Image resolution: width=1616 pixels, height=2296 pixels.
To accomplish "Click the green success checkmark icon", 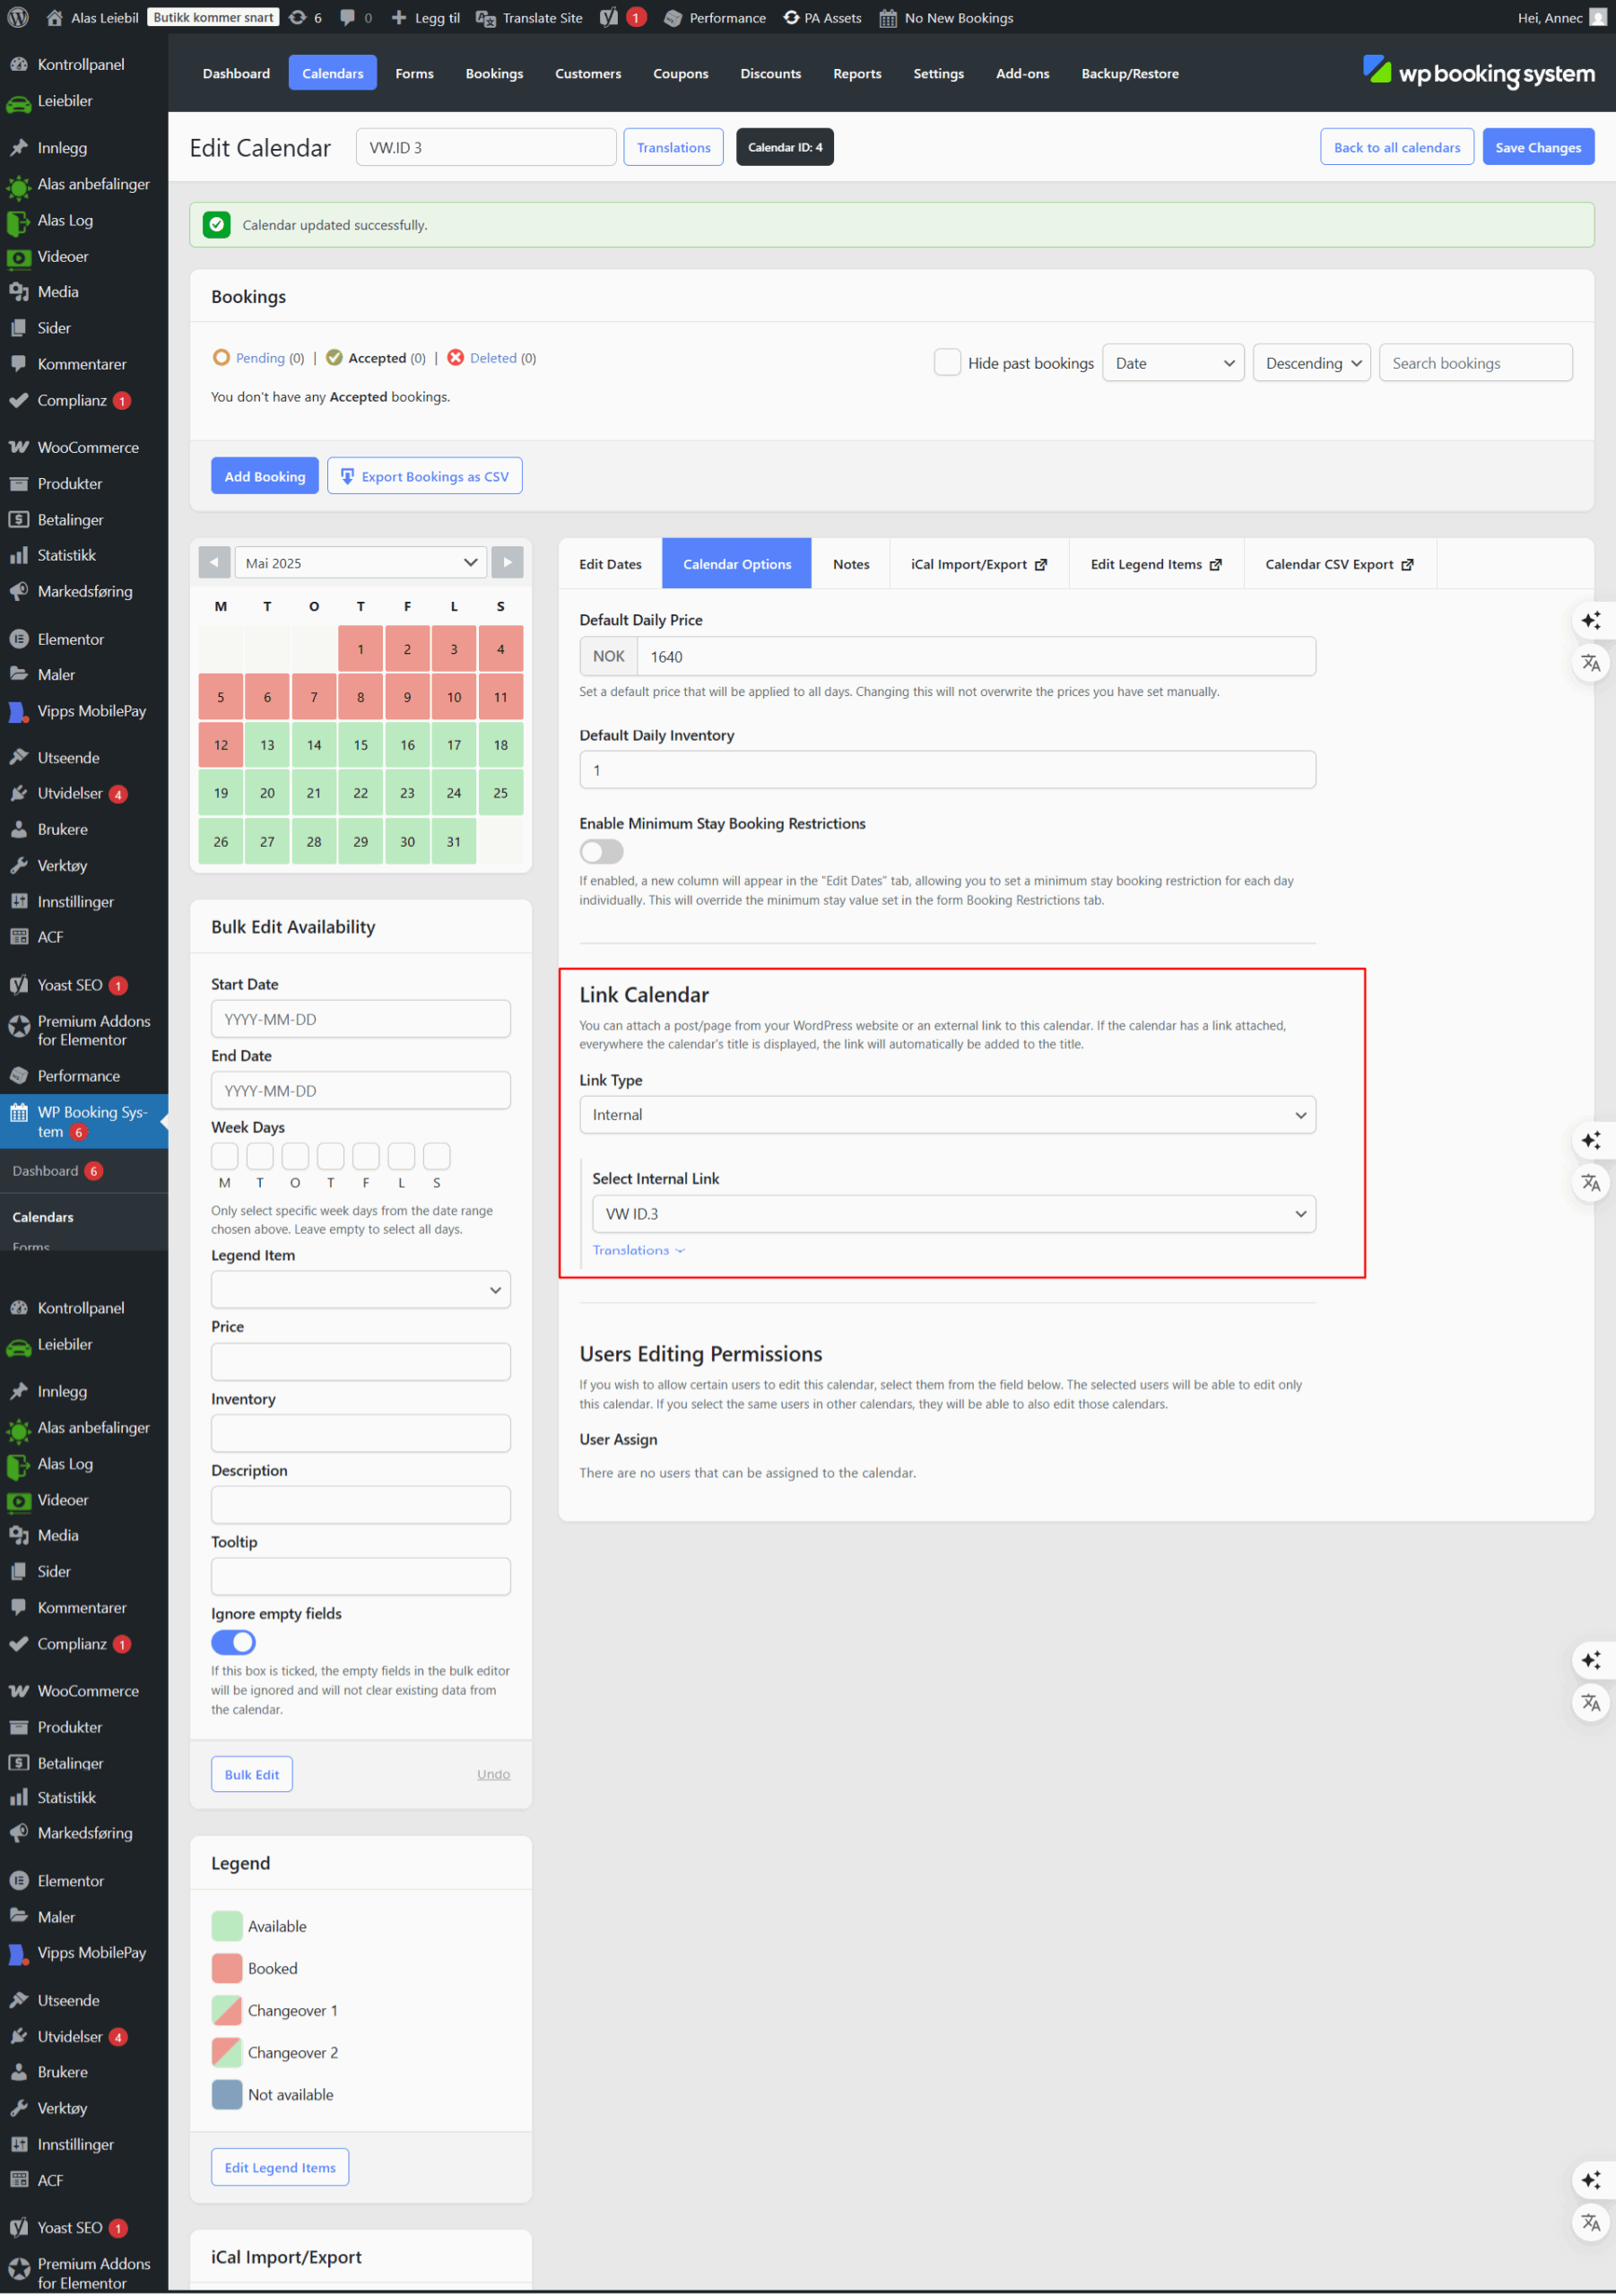I will click(216, 225).
